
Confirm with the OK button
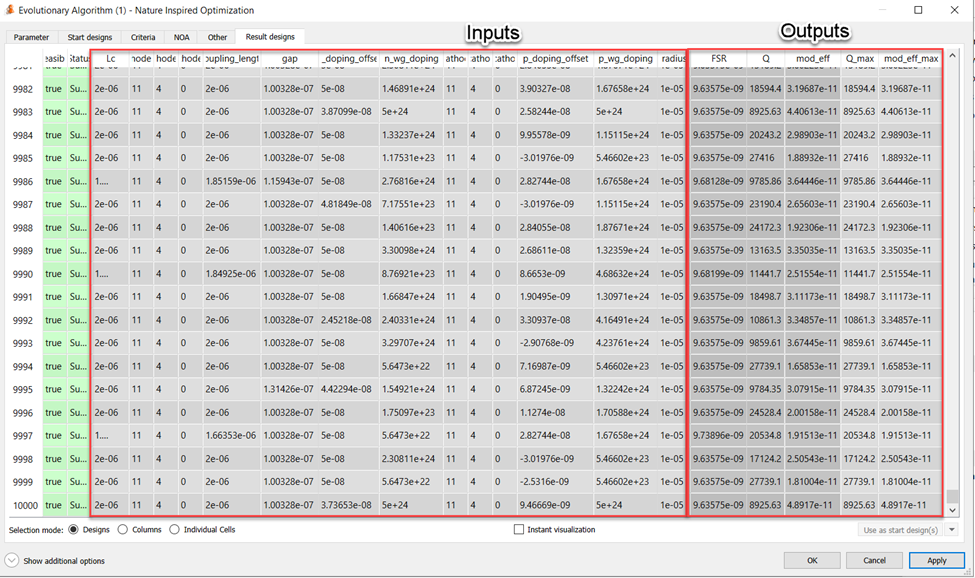coord(812,560)
